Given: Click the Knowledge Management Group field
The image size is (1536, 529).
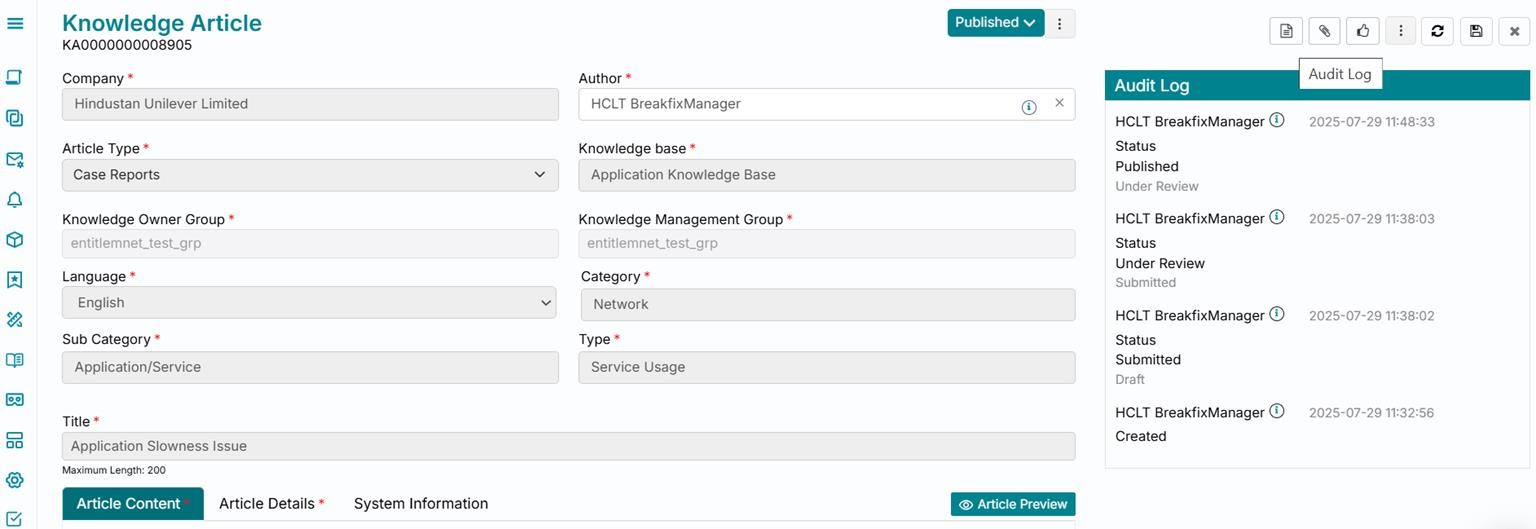Looking at the screenshot, I should click(827, 244).
